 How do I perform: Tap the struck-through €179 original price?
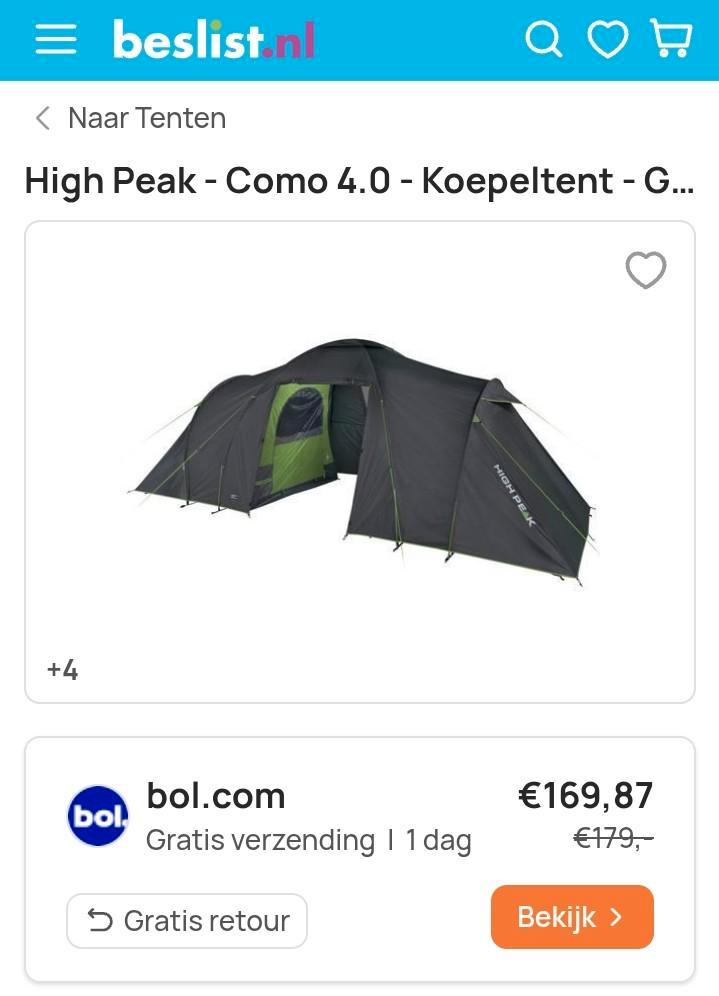613,838
